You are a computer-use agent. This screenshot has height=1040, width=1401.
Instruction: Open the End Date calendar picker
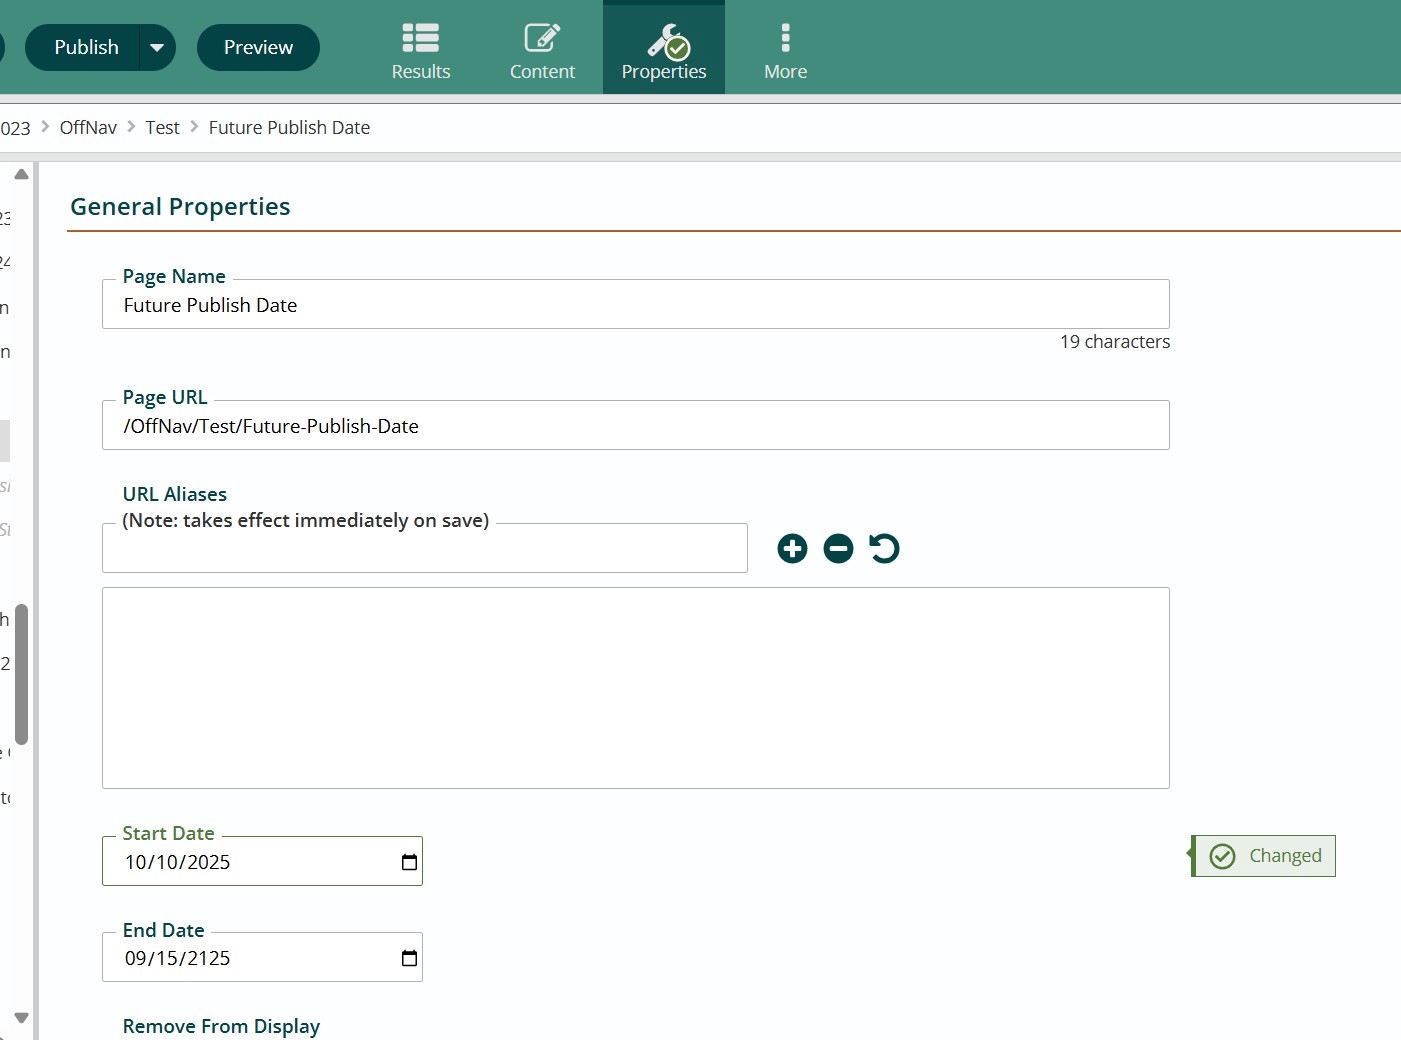tap(408, 957)
